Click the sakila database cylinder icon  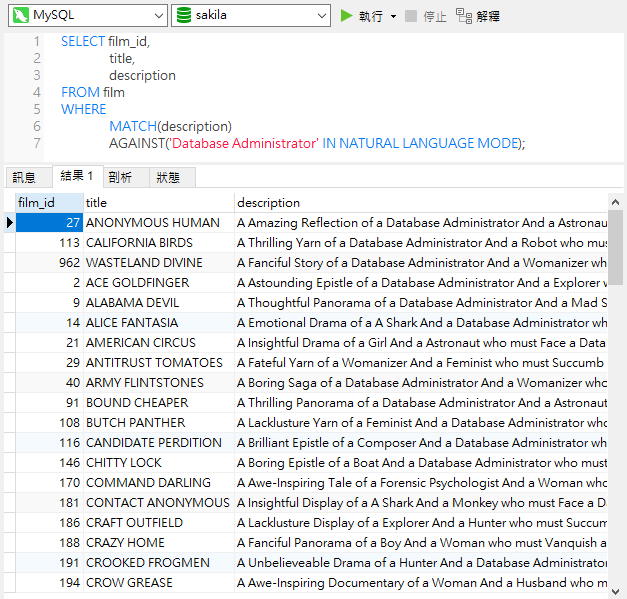point(183,16)
